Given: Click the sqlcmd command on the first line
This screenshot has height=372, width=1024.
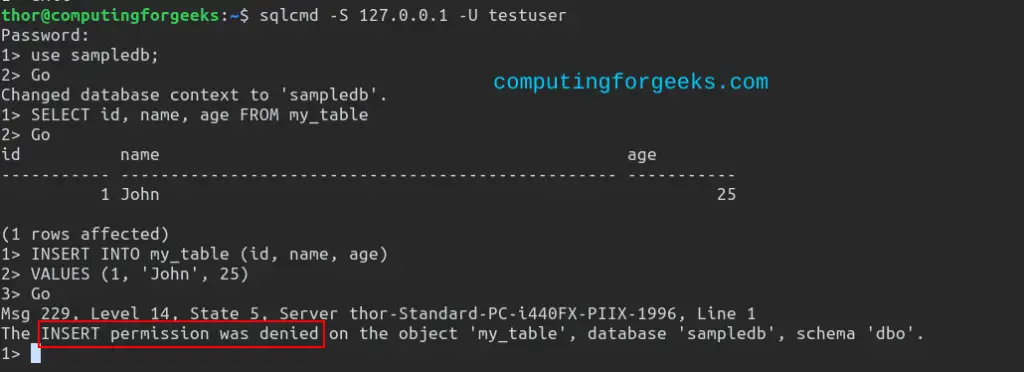Looking at the screenshot, I should click(x=413, y=16).
